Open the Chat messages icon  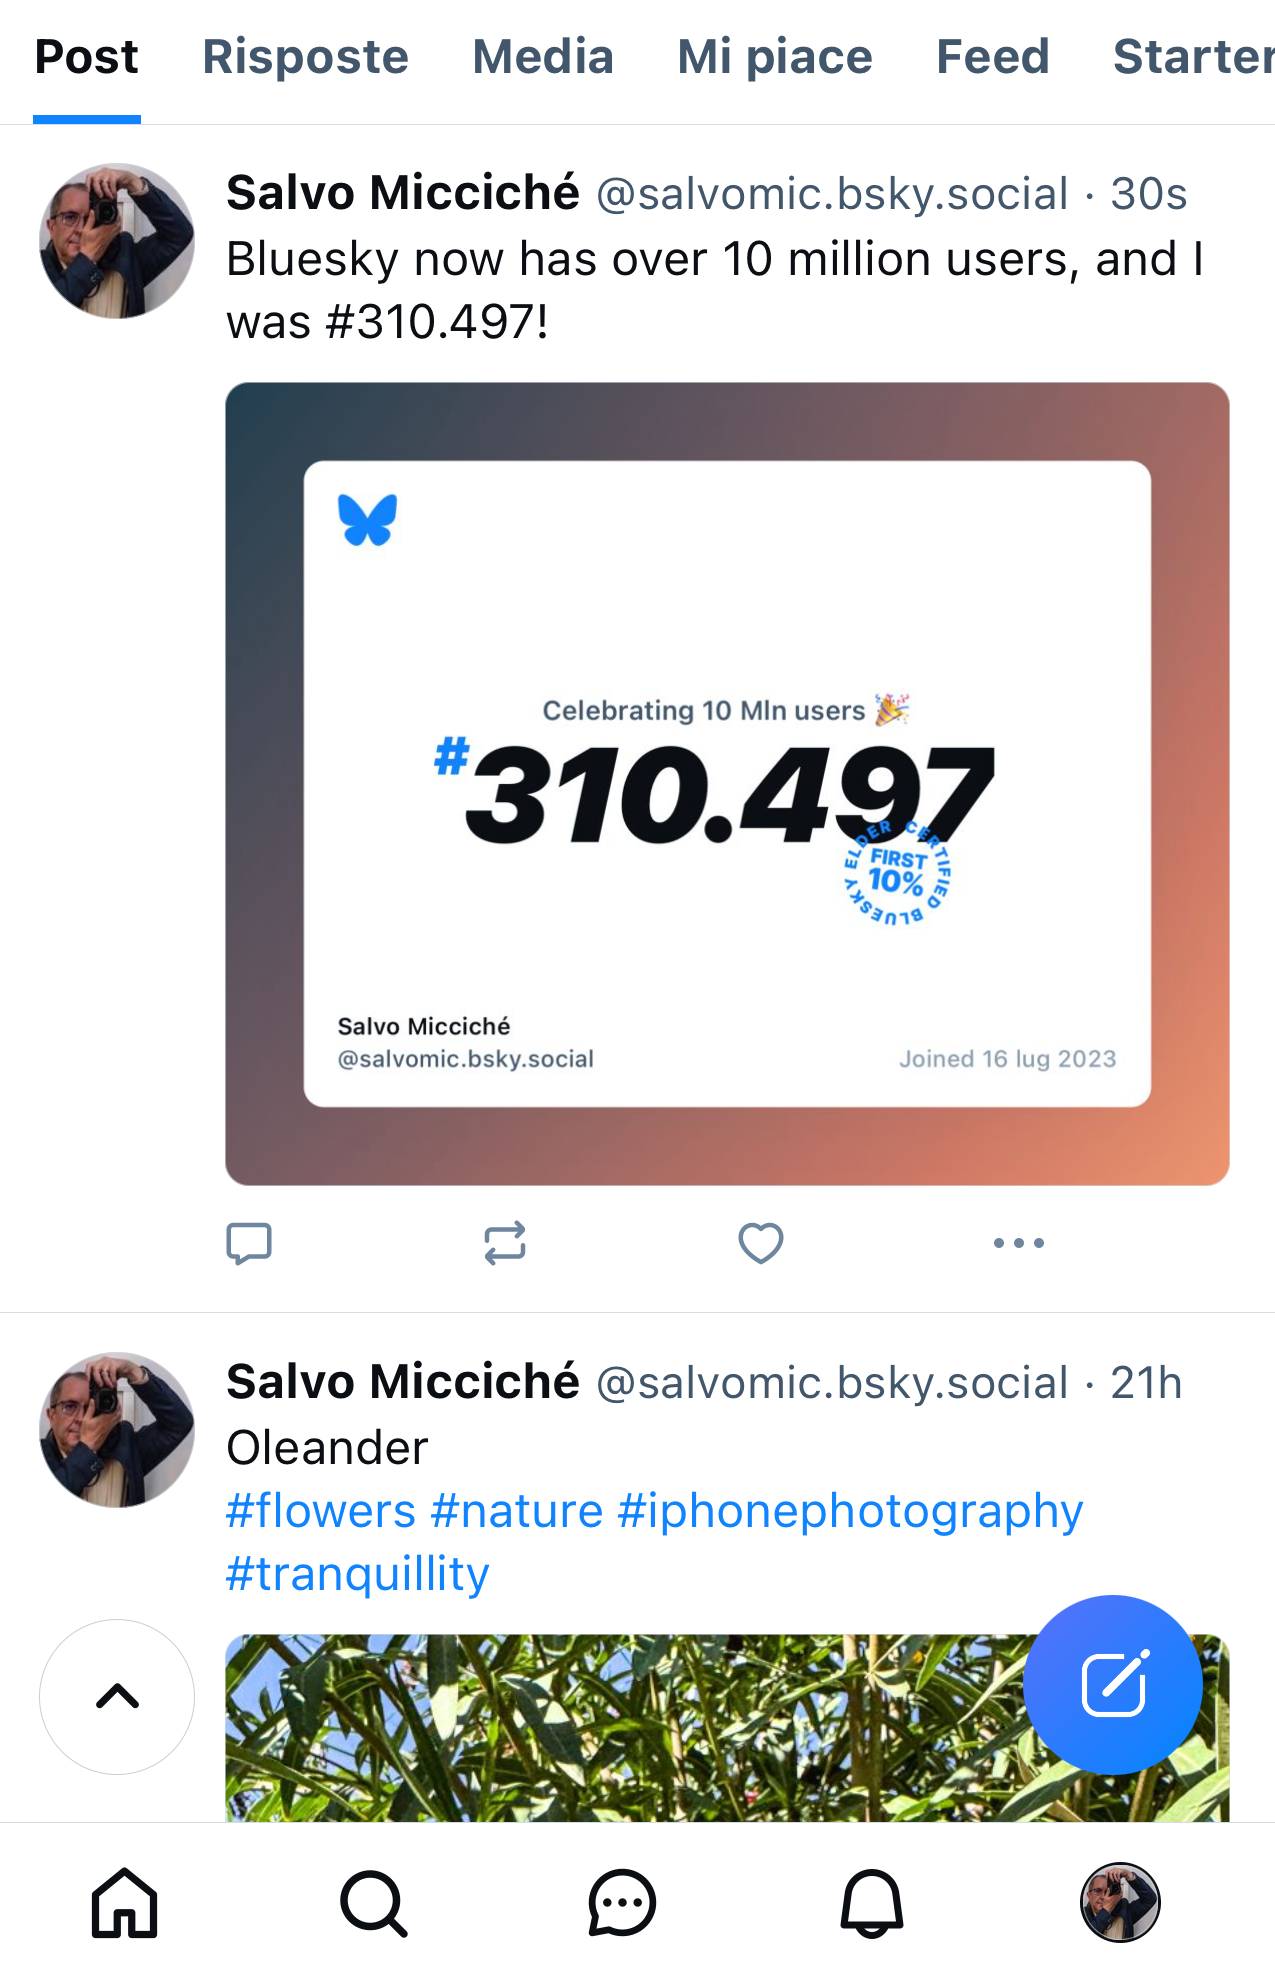coord(622,1903)
